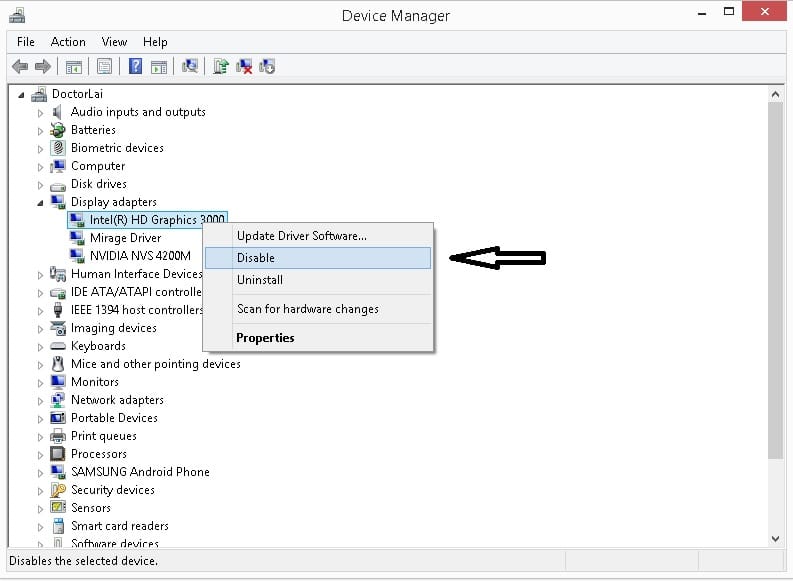Click the Imaging devices camera icon
The width and height of the screenshot is (793, 581).
pyautogui.click(x=58, y=328)
